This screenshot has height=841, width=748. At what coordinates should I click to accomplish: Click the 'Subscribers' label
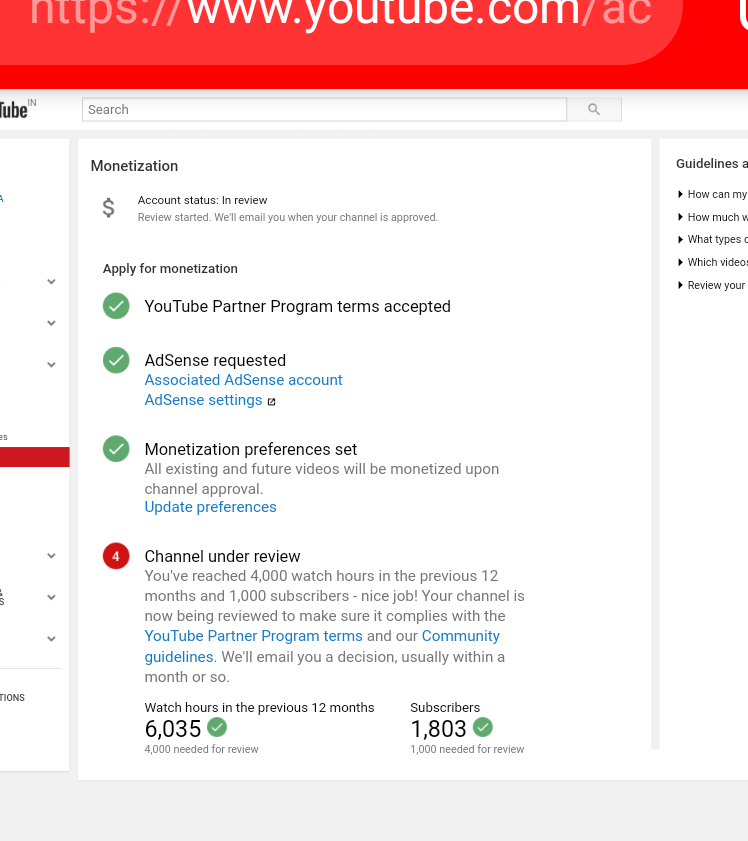(445, 707)
